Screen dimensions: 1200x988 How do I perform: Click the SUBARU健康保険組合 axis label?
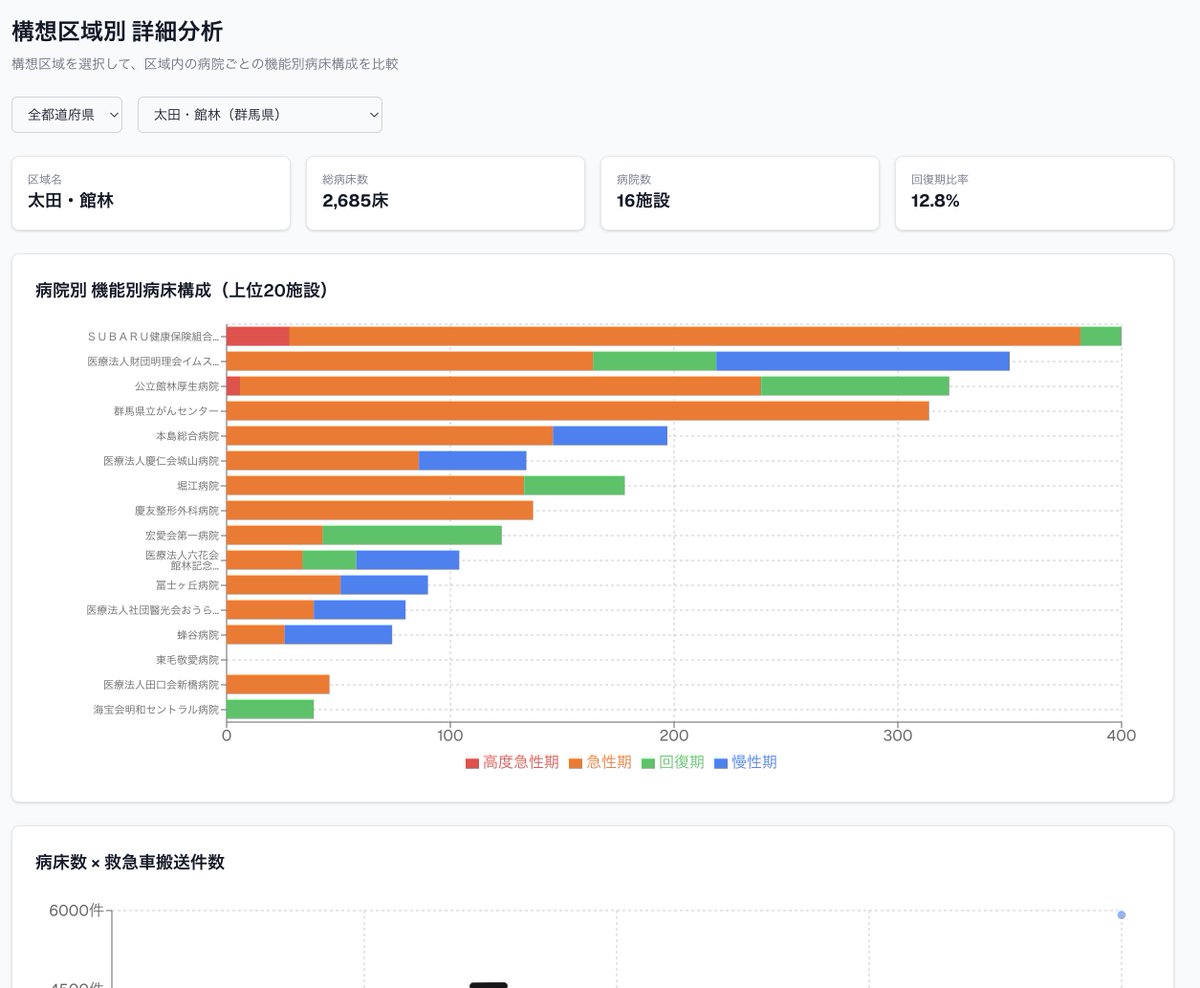tap(153, 336)
